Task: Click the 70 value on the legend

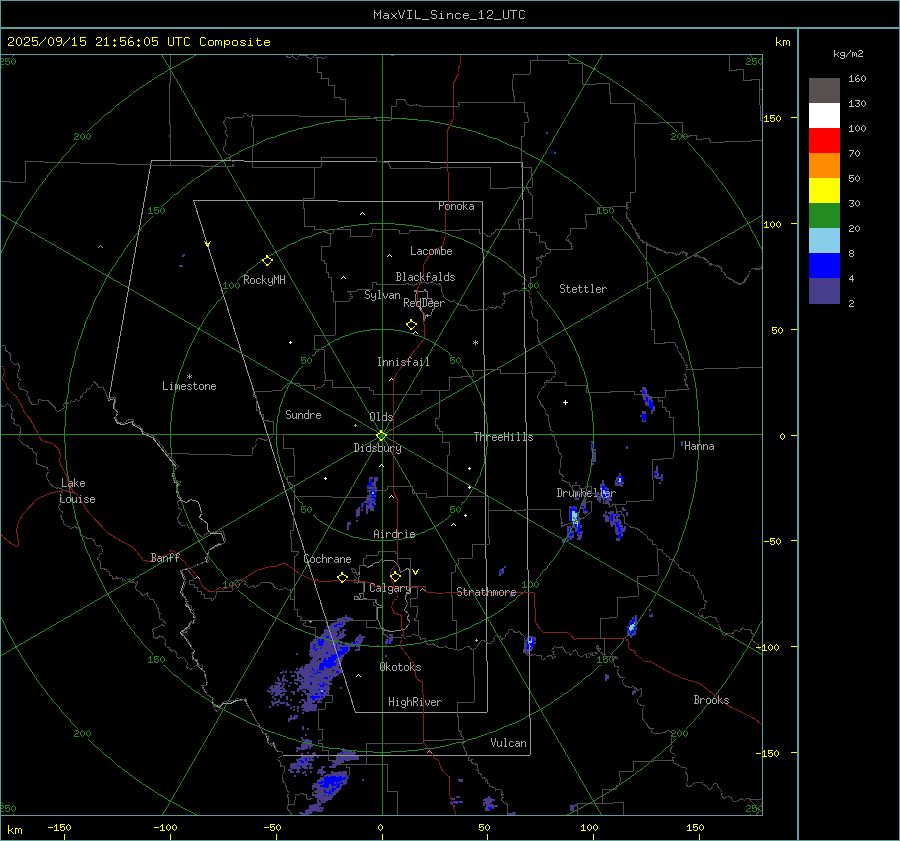Action: (854, 153)
